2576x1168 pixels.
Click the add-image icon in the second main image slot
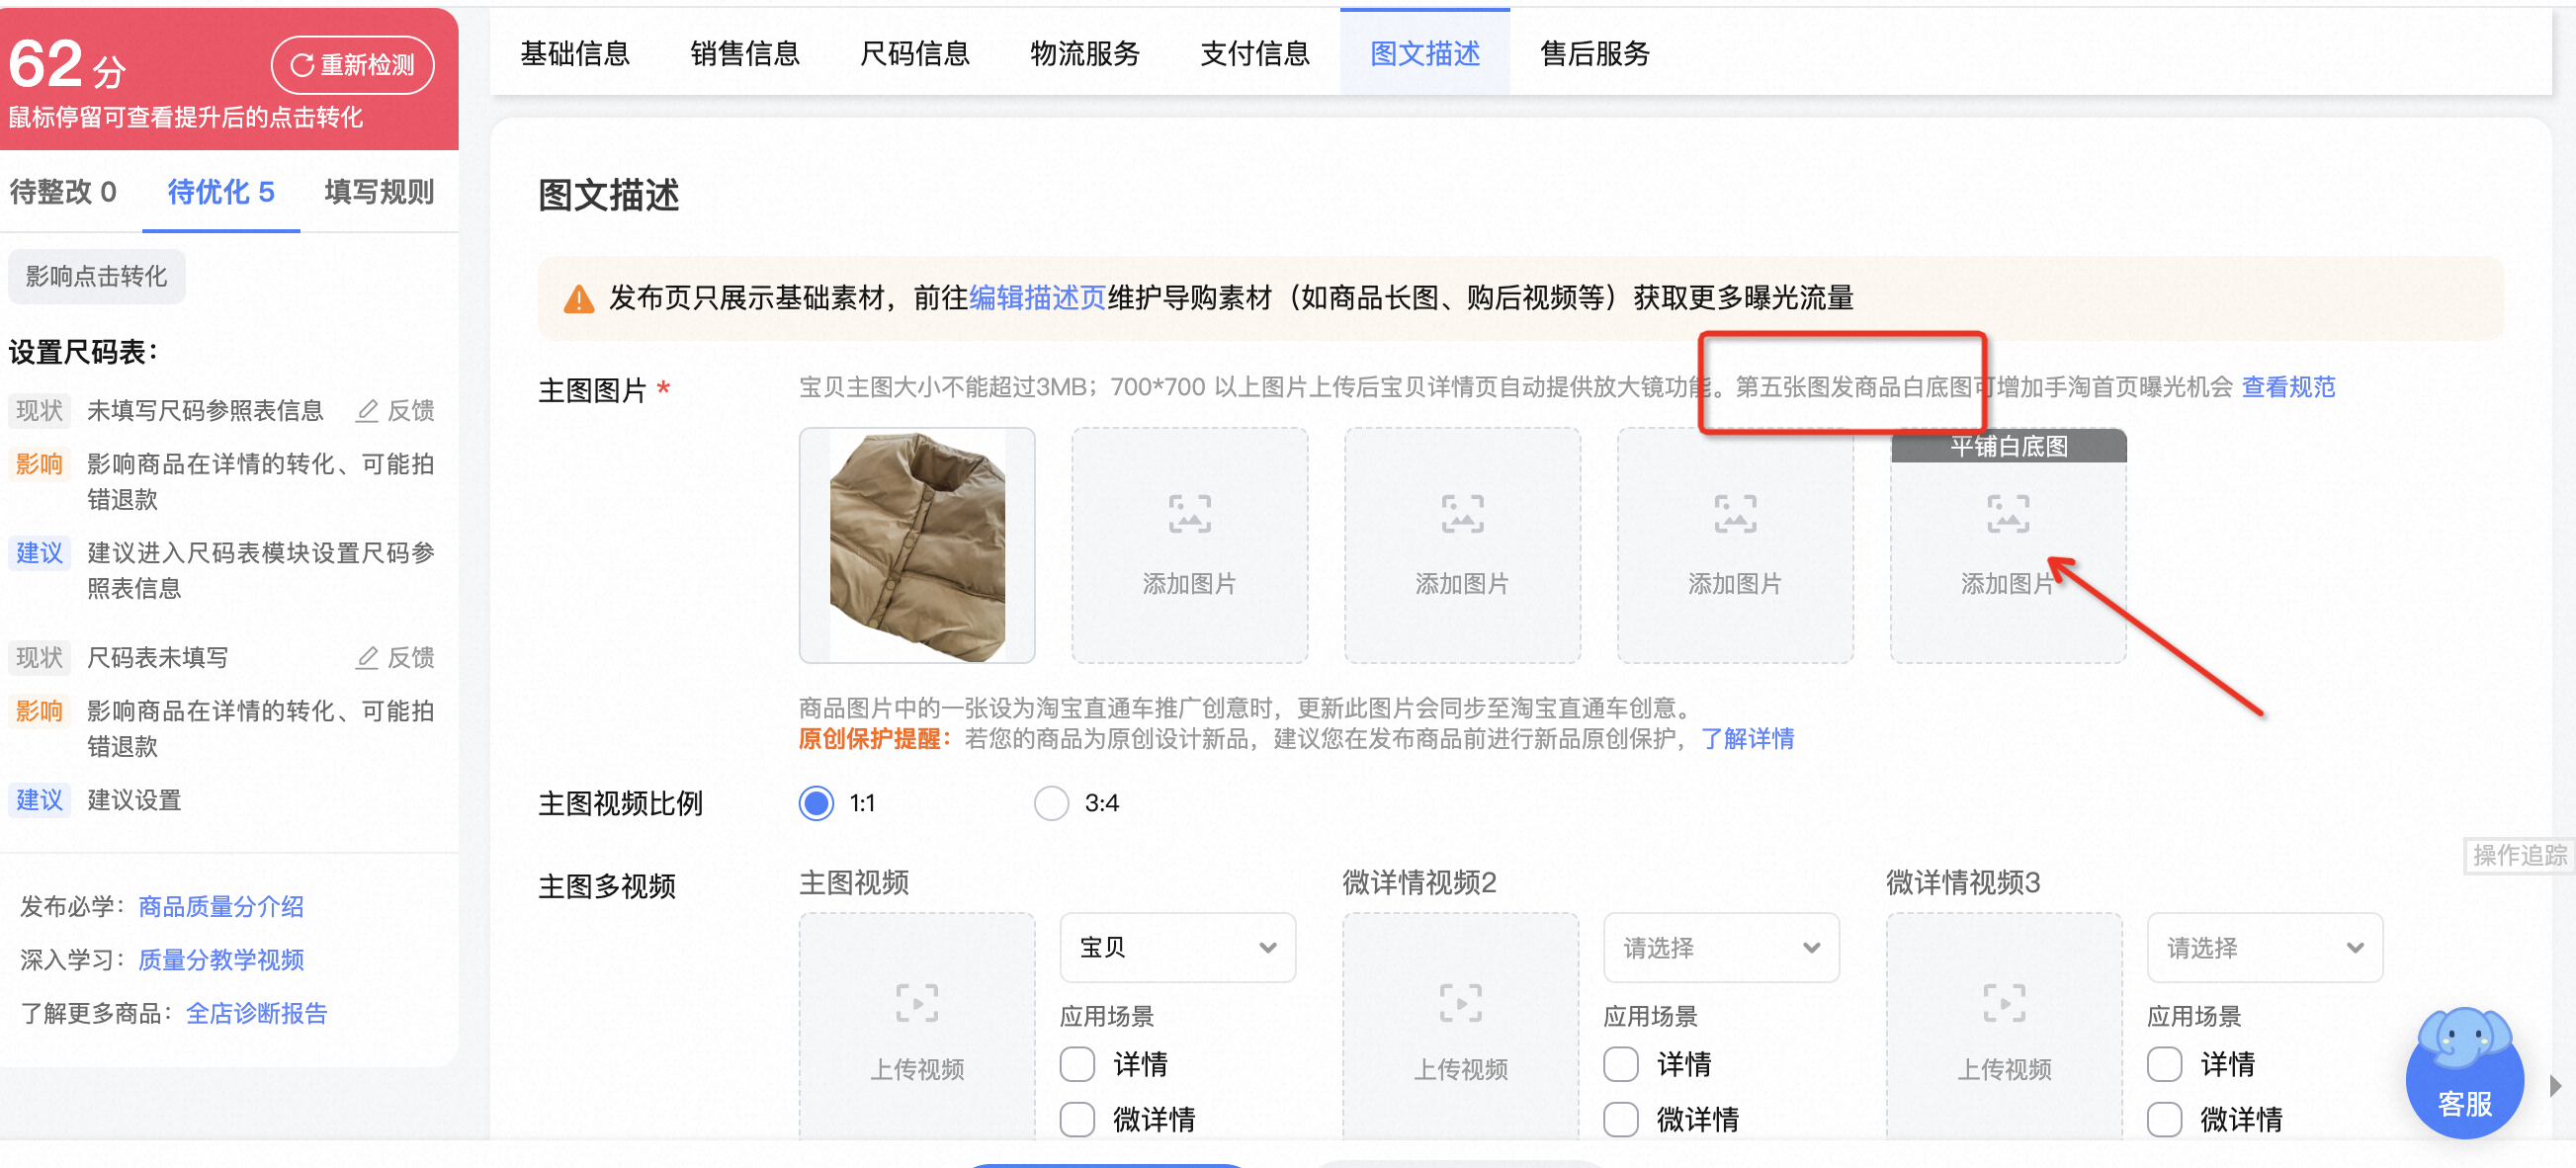[x=1189, y=514]
